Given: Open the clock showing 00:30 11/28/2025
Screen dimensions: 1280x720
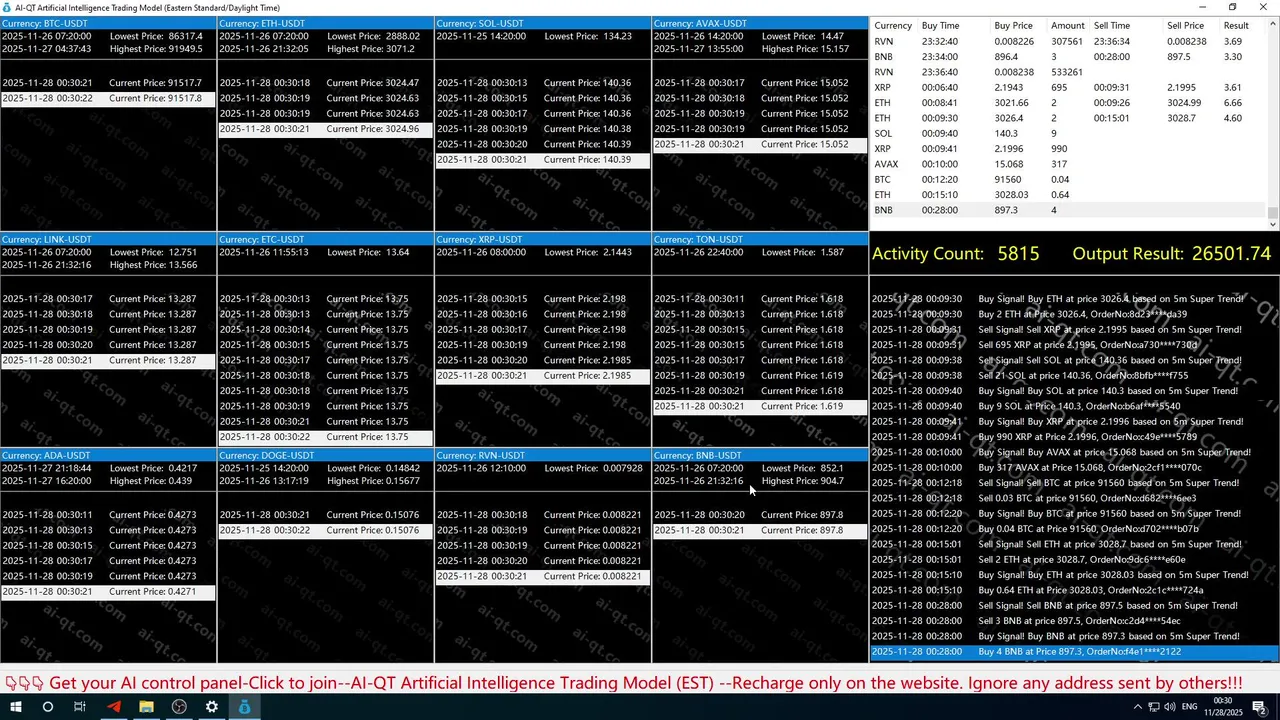Looking at the screenshot, I should (1223, 707).
